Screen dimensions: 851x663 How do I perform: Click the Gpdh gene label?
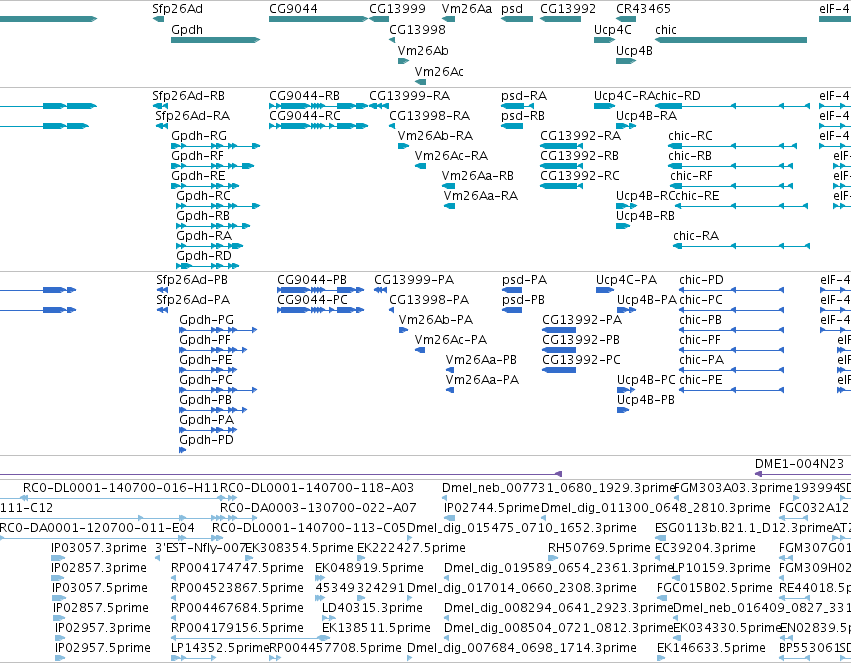(x=187, y=30)
